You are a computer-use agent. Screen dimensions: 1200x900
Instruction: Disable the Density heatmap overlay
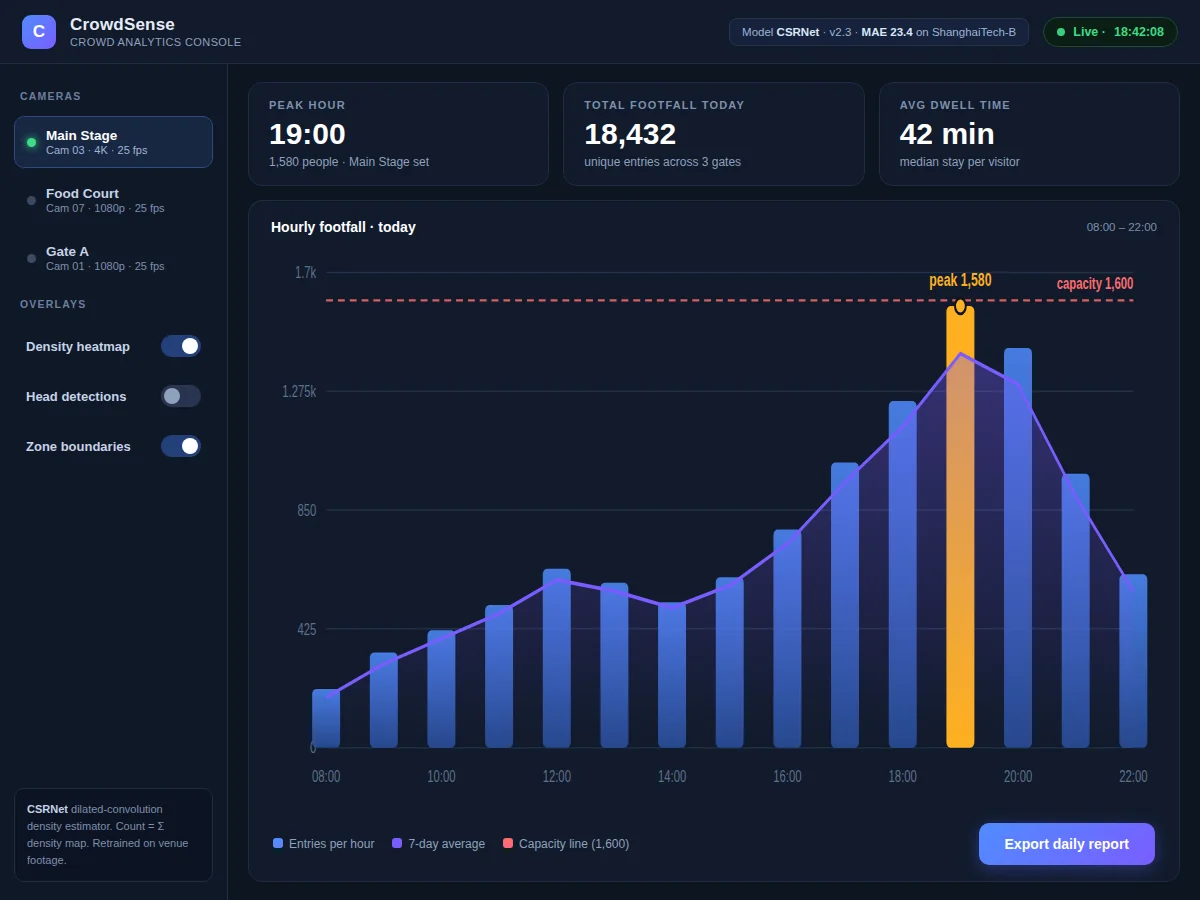coord(181,346)
